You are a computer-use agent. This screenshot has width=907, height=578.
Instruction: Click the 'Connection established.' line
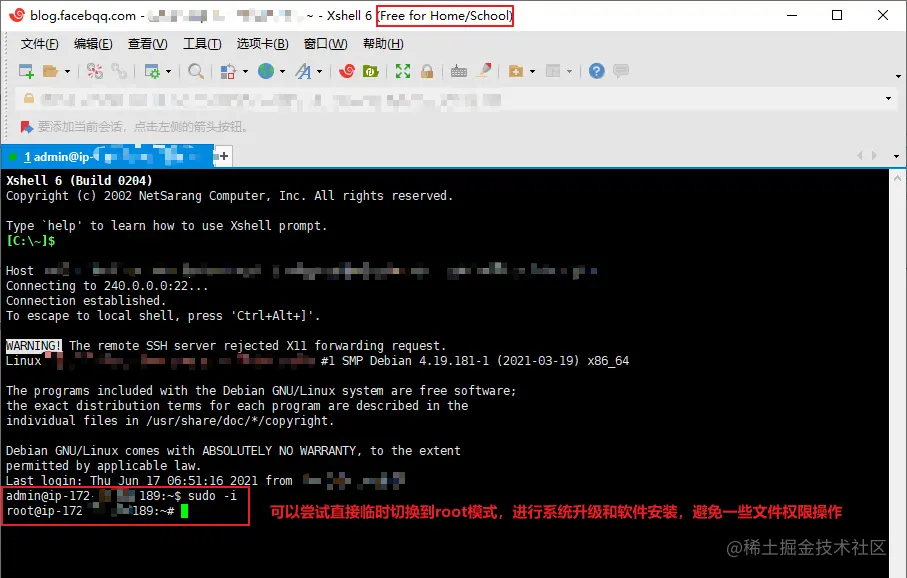pyautogui.click(x=86, y=301)
